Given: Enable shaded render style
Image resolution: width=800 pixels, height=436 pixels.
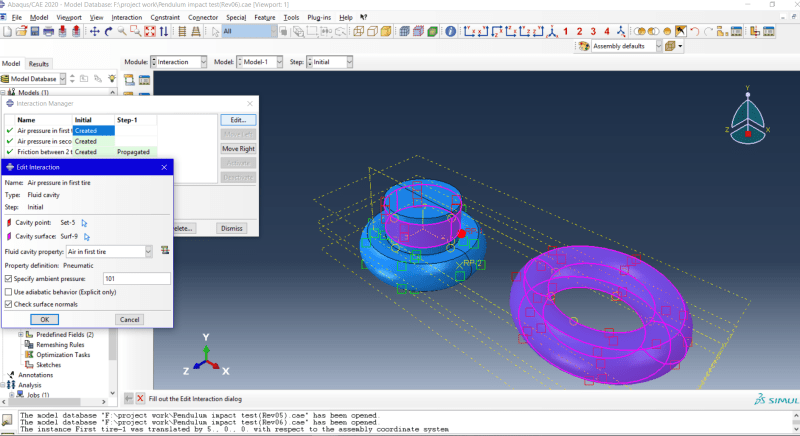Looking at the screenshot, I should (386, 32).
